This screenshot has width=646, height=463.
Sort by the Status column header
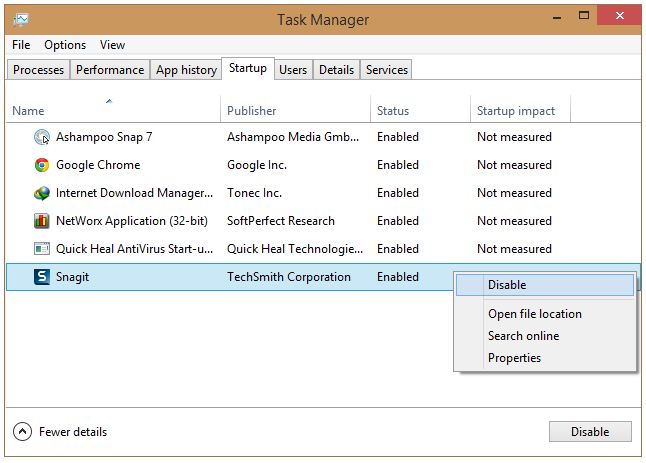pyautogui.click(x=420, y=110)
